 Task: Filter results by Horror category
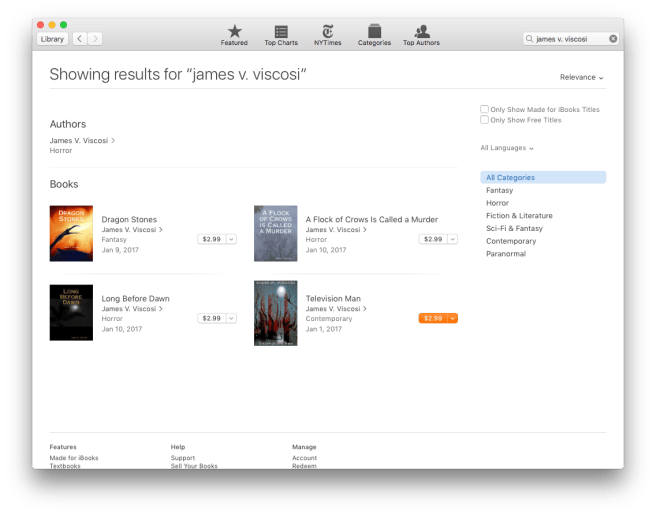(497, 203)
